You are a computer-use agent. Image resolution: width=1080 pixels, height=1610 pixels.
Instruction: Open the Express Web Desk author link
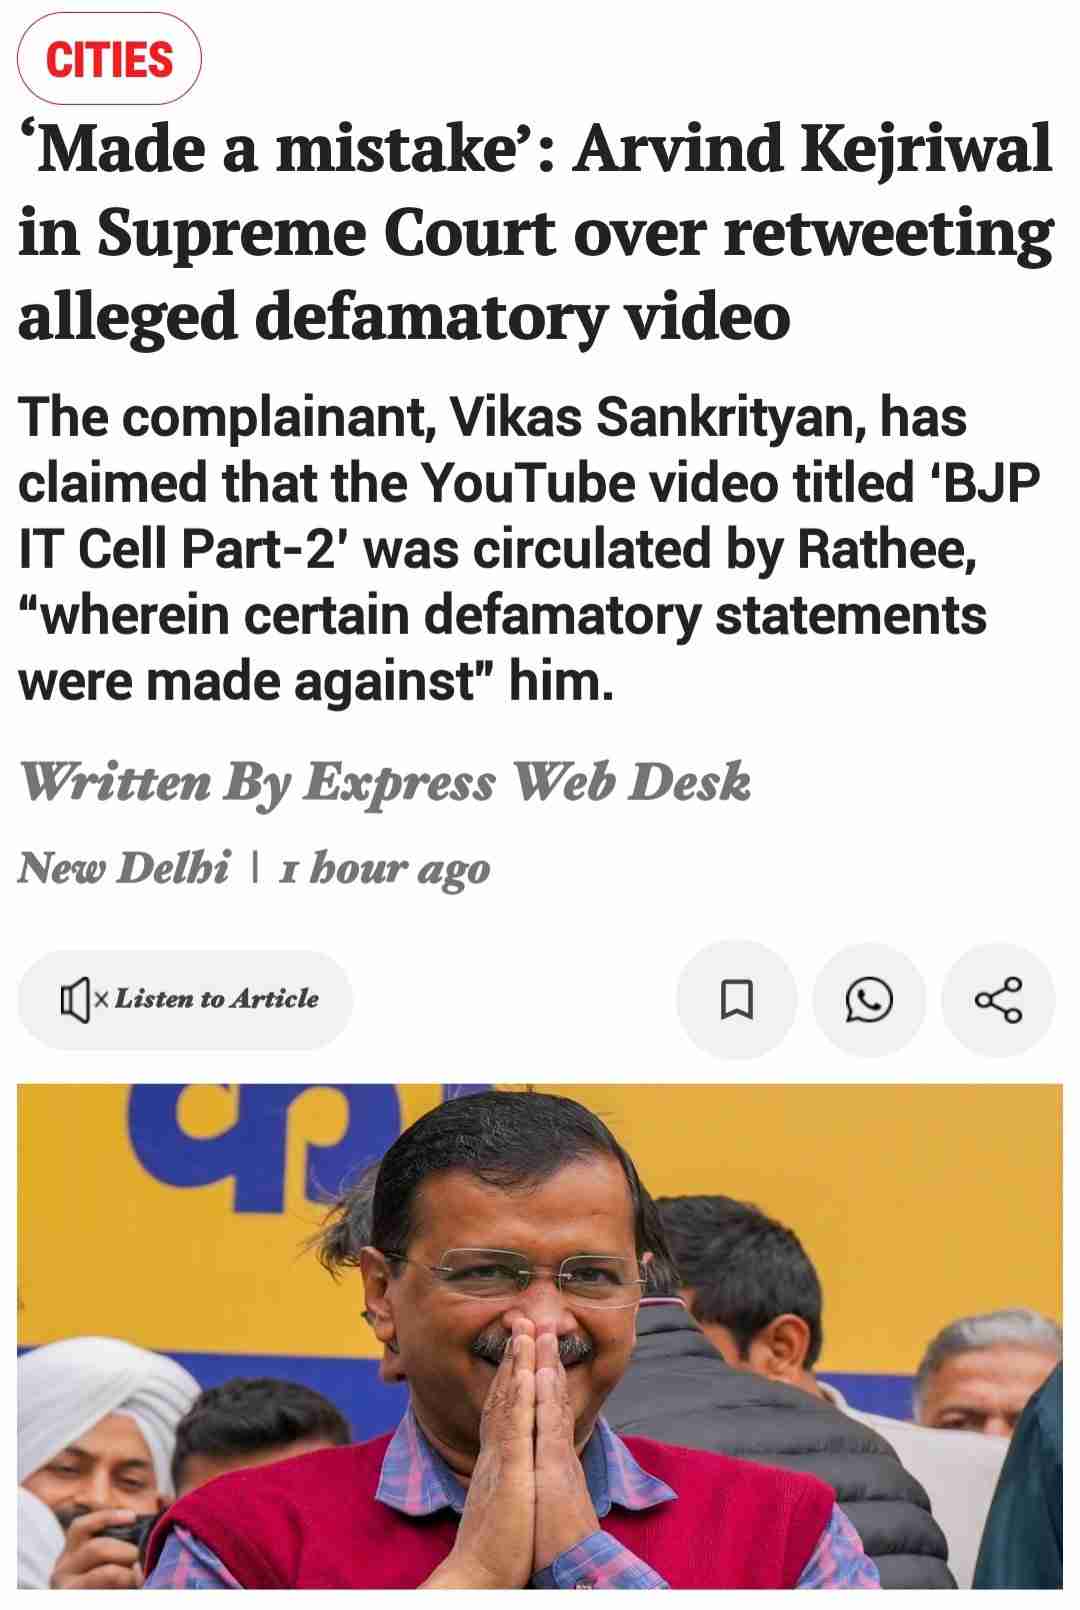coord(526,781)
